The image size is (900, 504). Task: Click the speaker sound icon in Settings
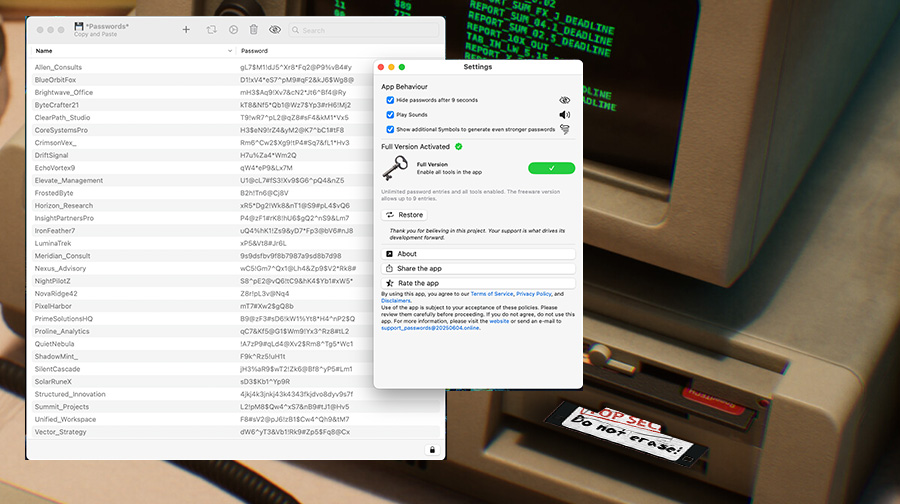565,115
